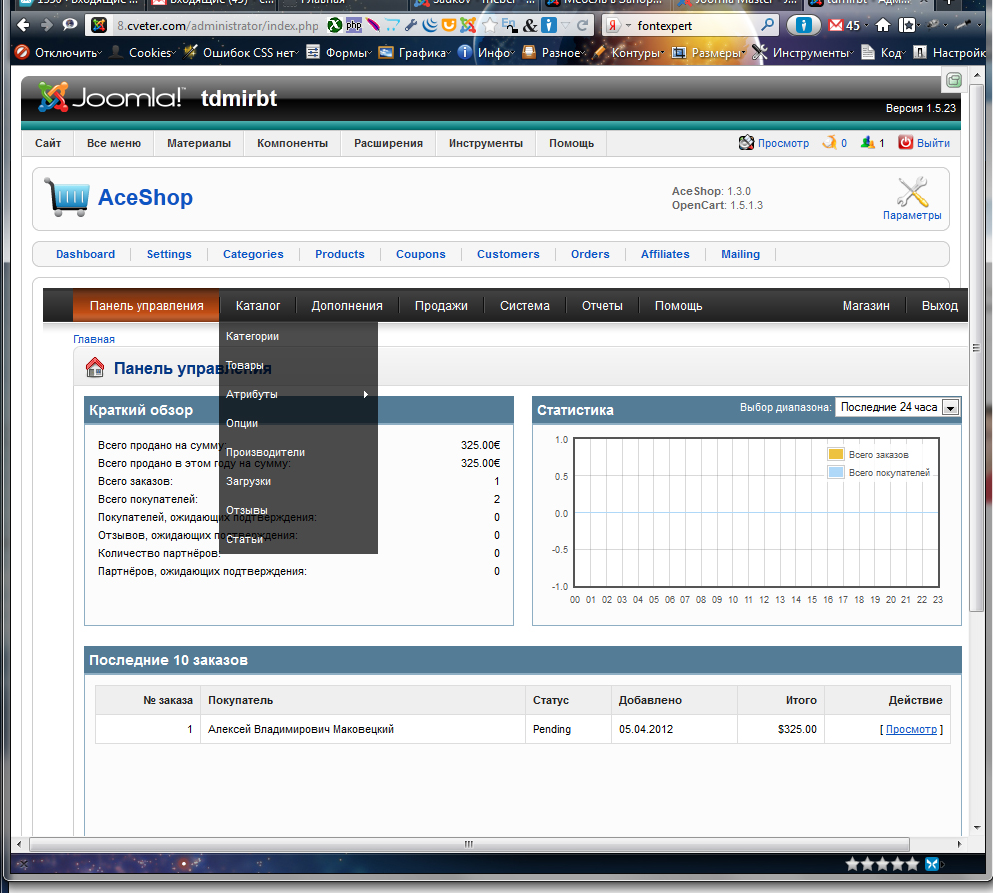Viewport: 993px width, 893px height.
Task: Click the browser forward arrow
Action: (46, 25)
